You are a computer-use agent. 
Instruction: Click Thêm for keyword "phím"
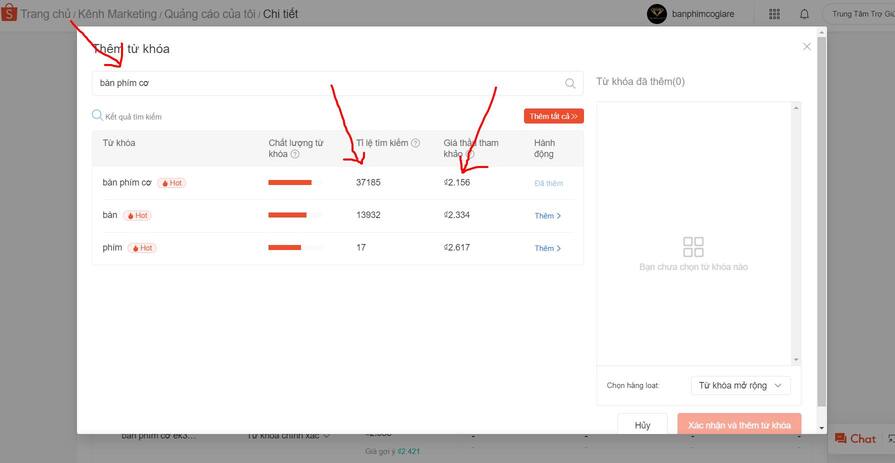pyautogui.click(x=547, y=248)
